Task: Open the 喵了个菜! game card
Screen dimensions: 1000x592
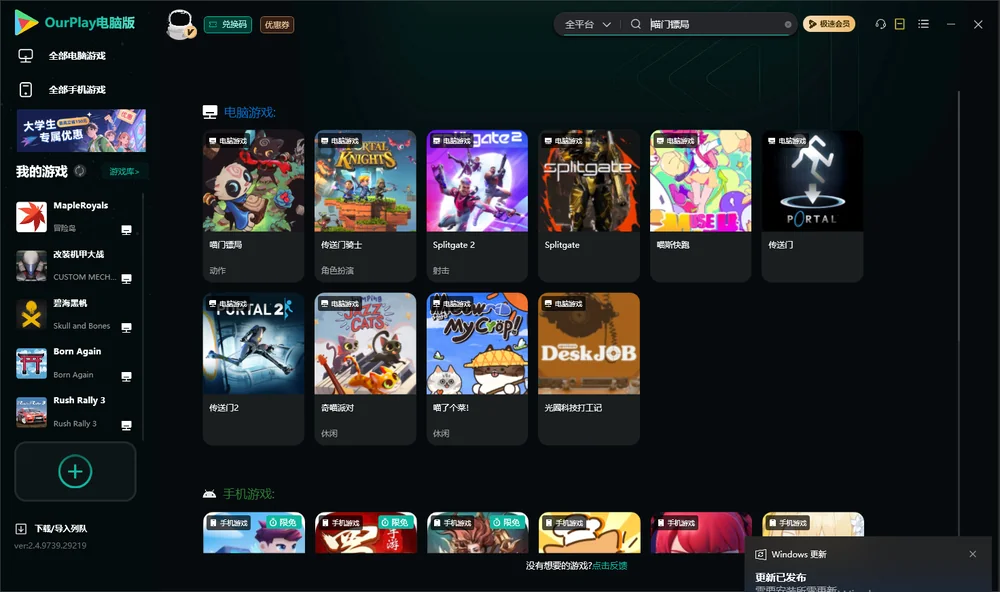Action: [477, 369]
